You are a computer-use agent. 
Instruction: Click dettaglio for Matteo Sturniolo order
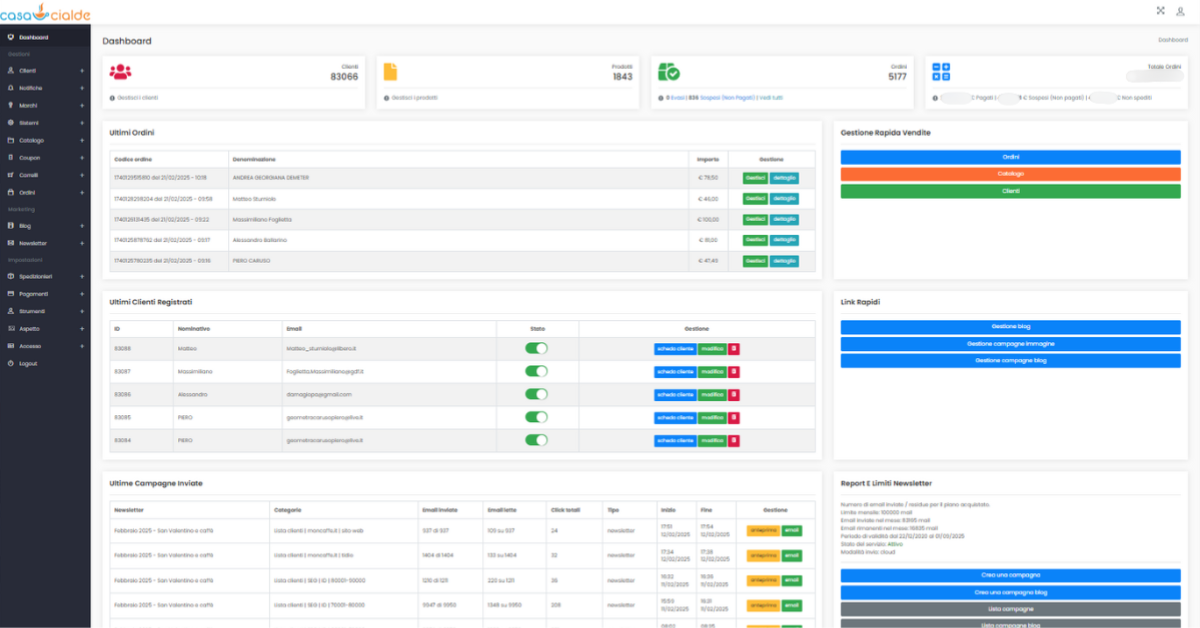(x=784, y=198)
